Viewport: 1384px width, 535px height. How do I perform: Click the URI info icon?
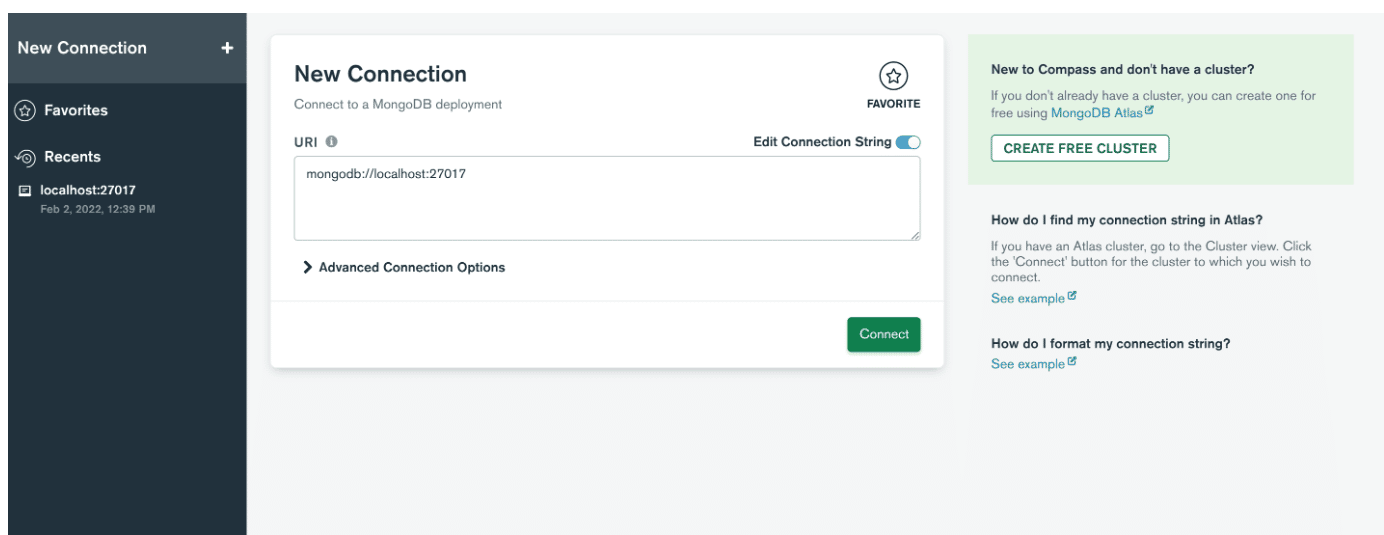(332, 142)
